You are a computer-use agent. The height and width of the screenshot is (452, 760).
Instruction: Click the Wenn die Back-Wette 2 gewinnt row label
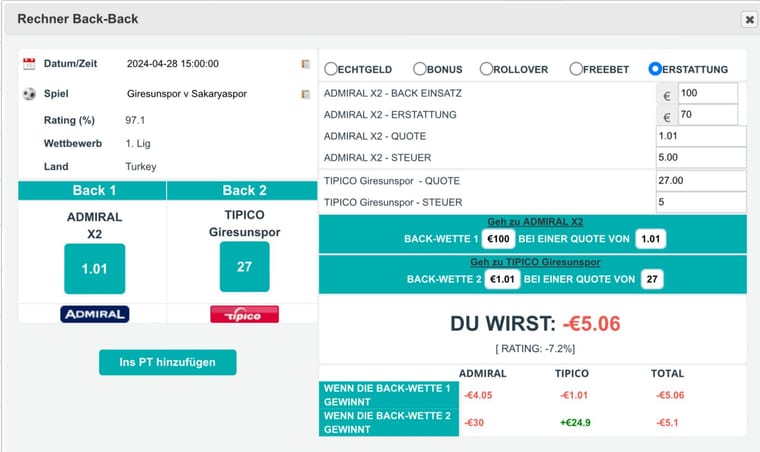(x=389, y=422)
